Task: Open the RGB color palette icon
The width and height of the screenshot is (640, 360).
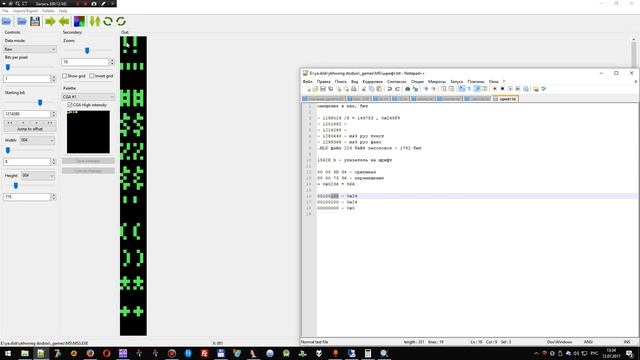Action: tap(79, 21)
